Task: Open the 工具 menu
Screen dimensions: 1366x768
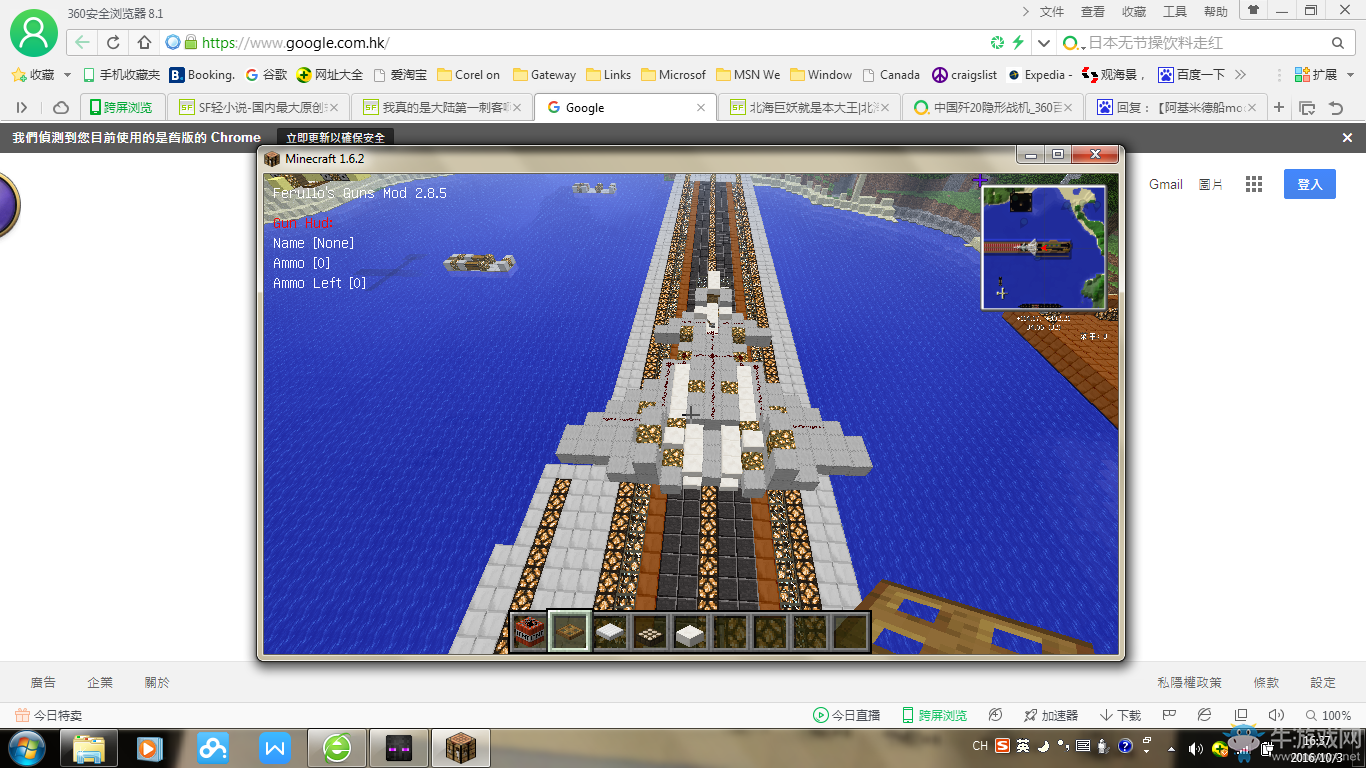Action: pyautogui.click(x=1175, y=12)
